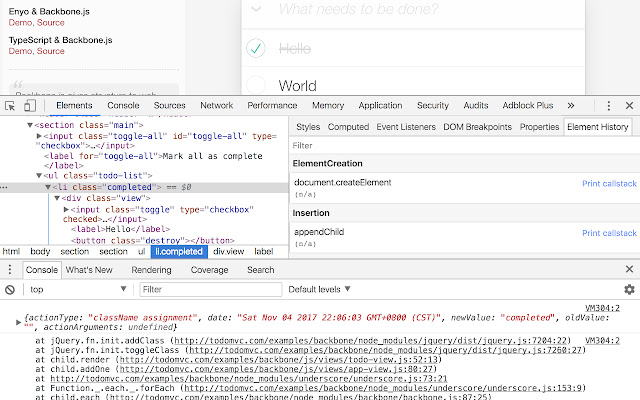
Task: Close the DevTools panel
Action: click(x=629, y=106)
